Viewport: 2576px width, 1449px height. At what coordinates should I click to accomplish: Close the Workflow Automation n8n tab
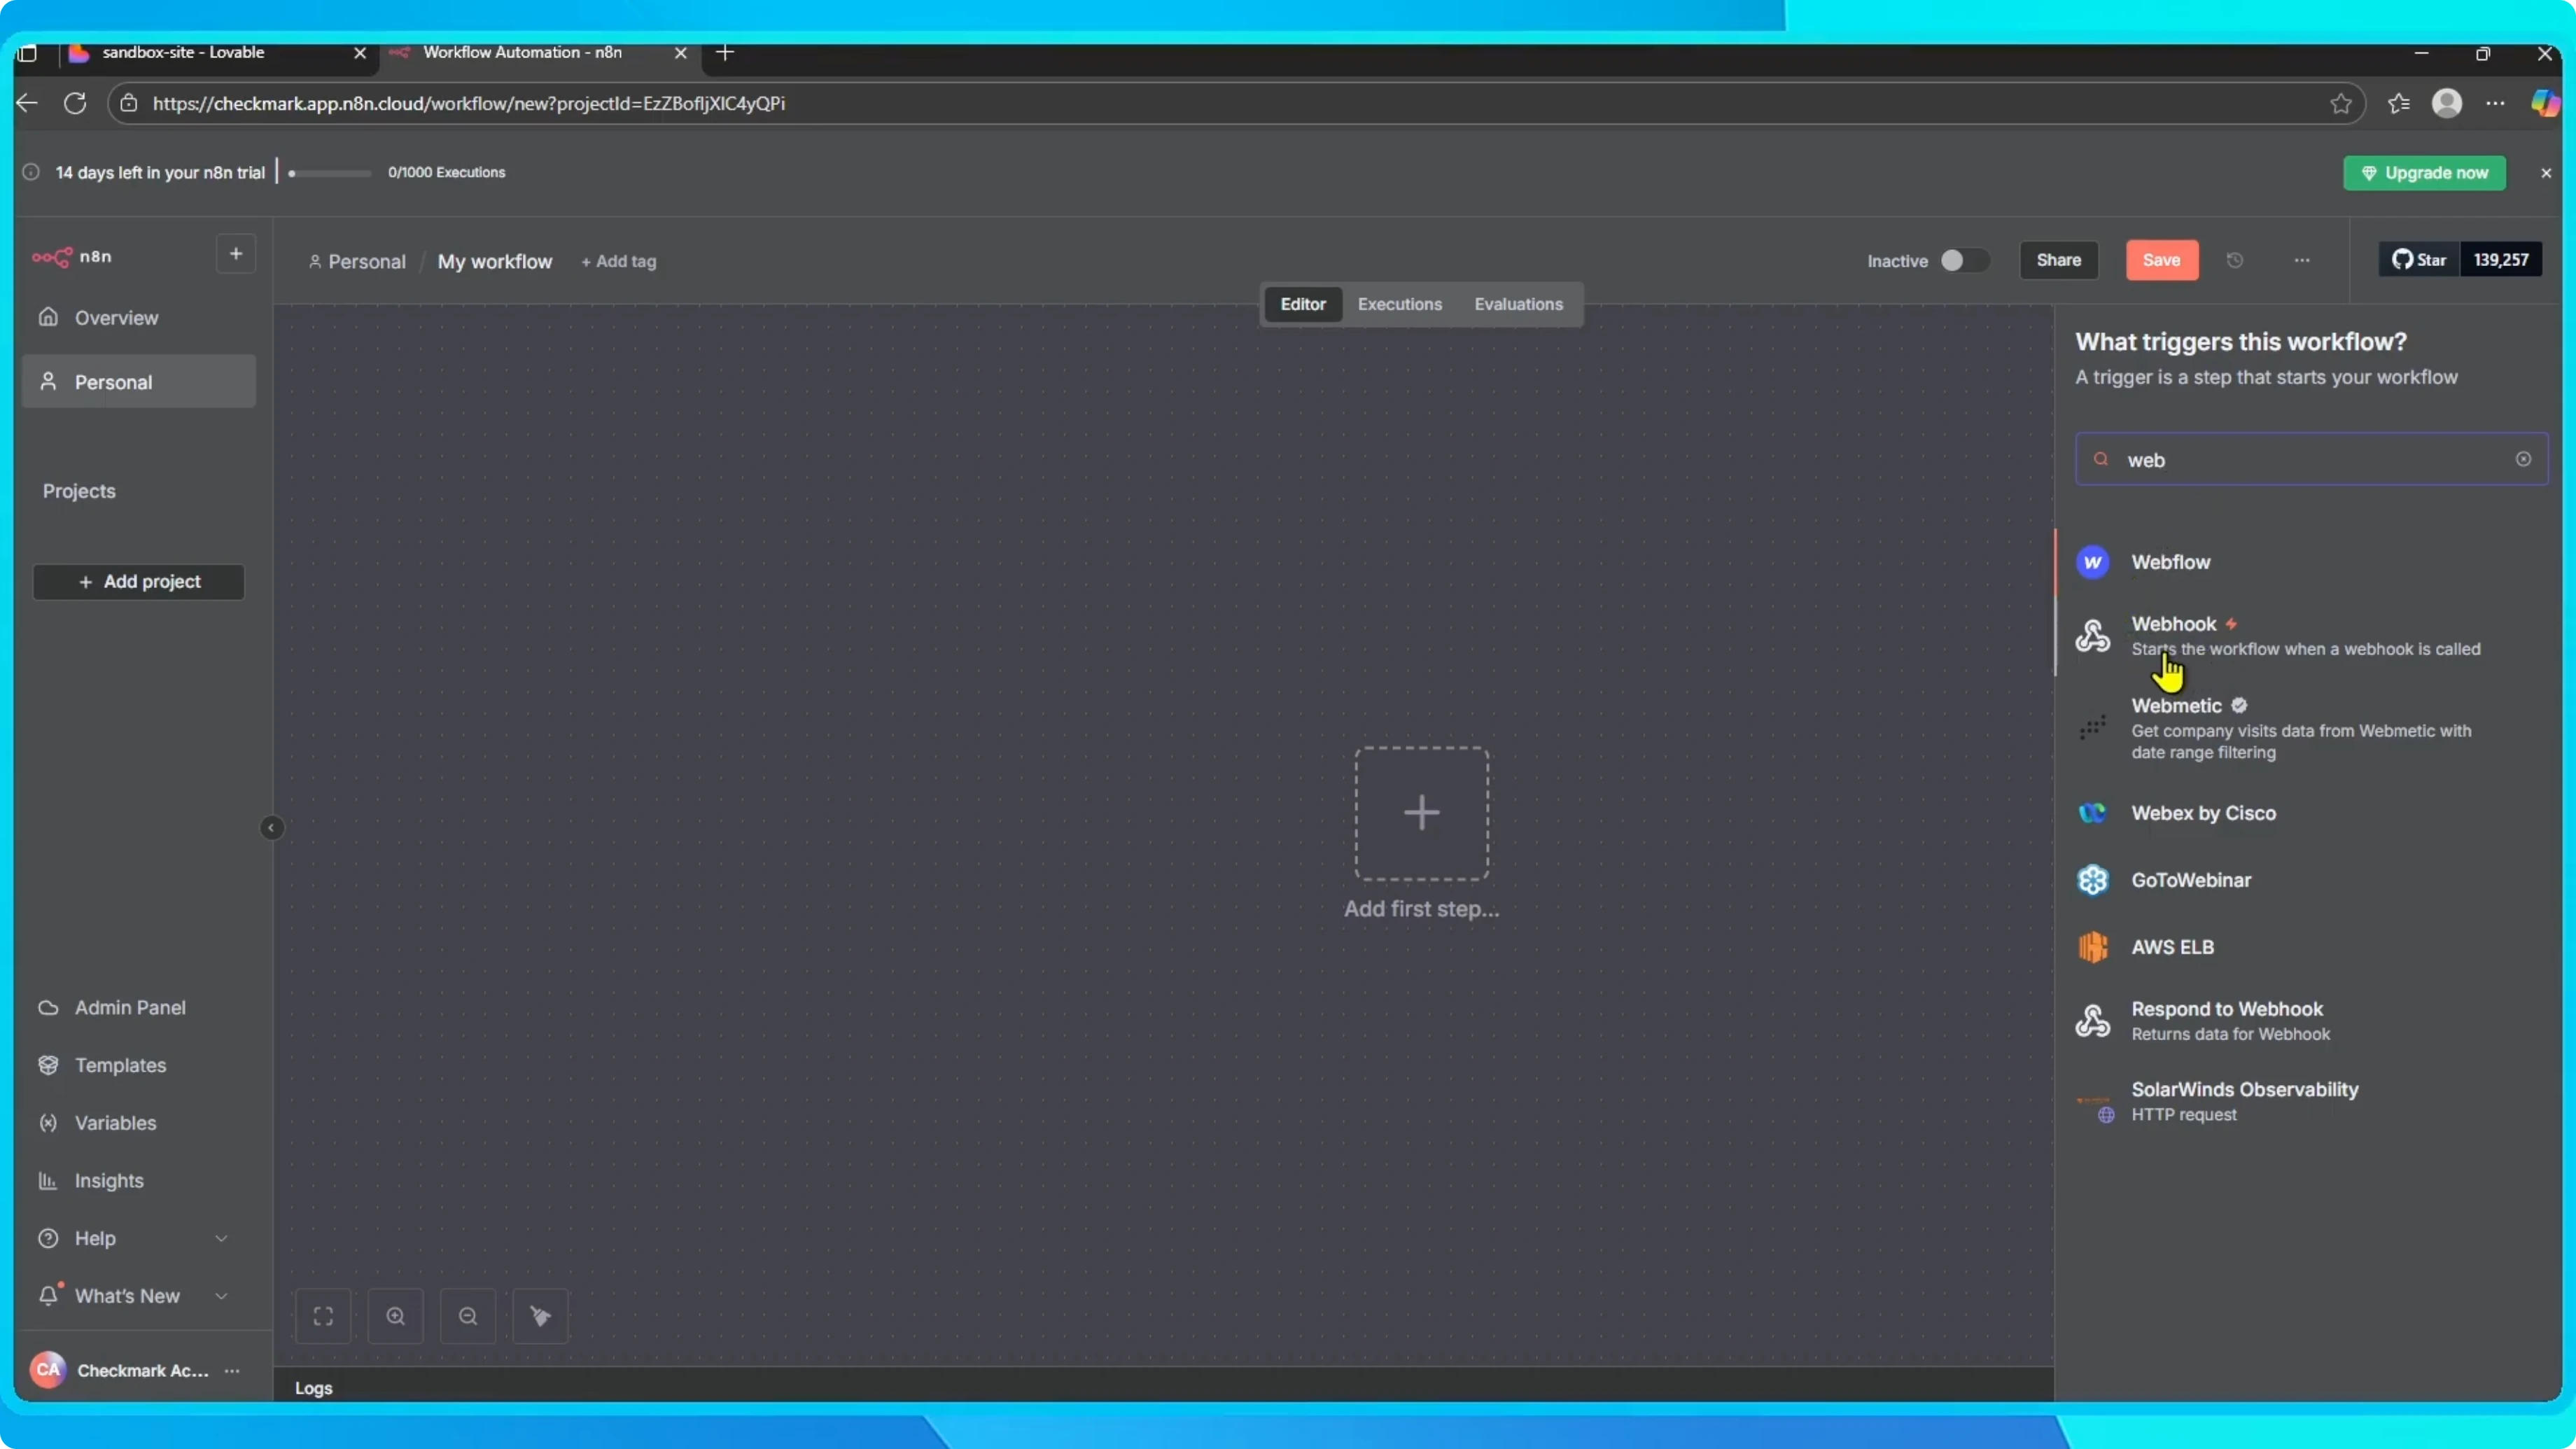tap(681, 53)
